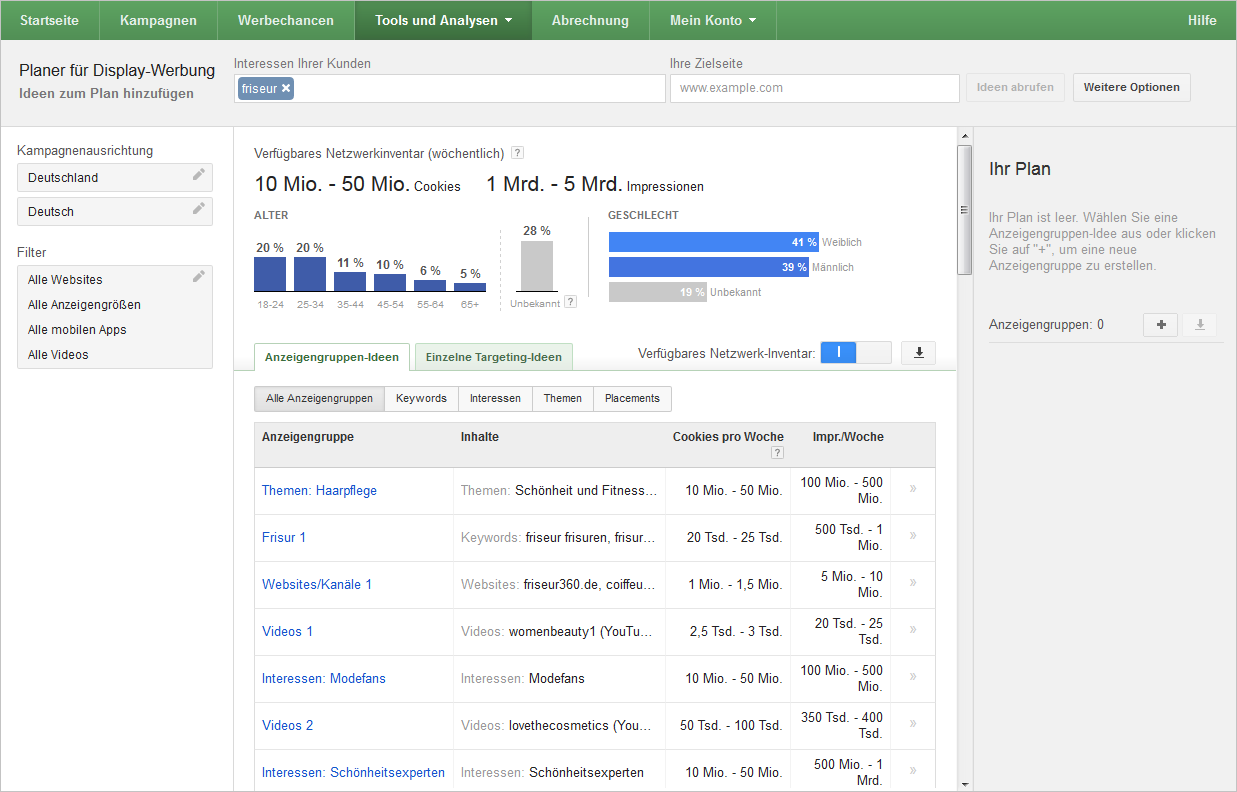Open Werbechancen section
Image resolution: width=1237 pixels, height=792 pixels.
[x=286, y=20]
